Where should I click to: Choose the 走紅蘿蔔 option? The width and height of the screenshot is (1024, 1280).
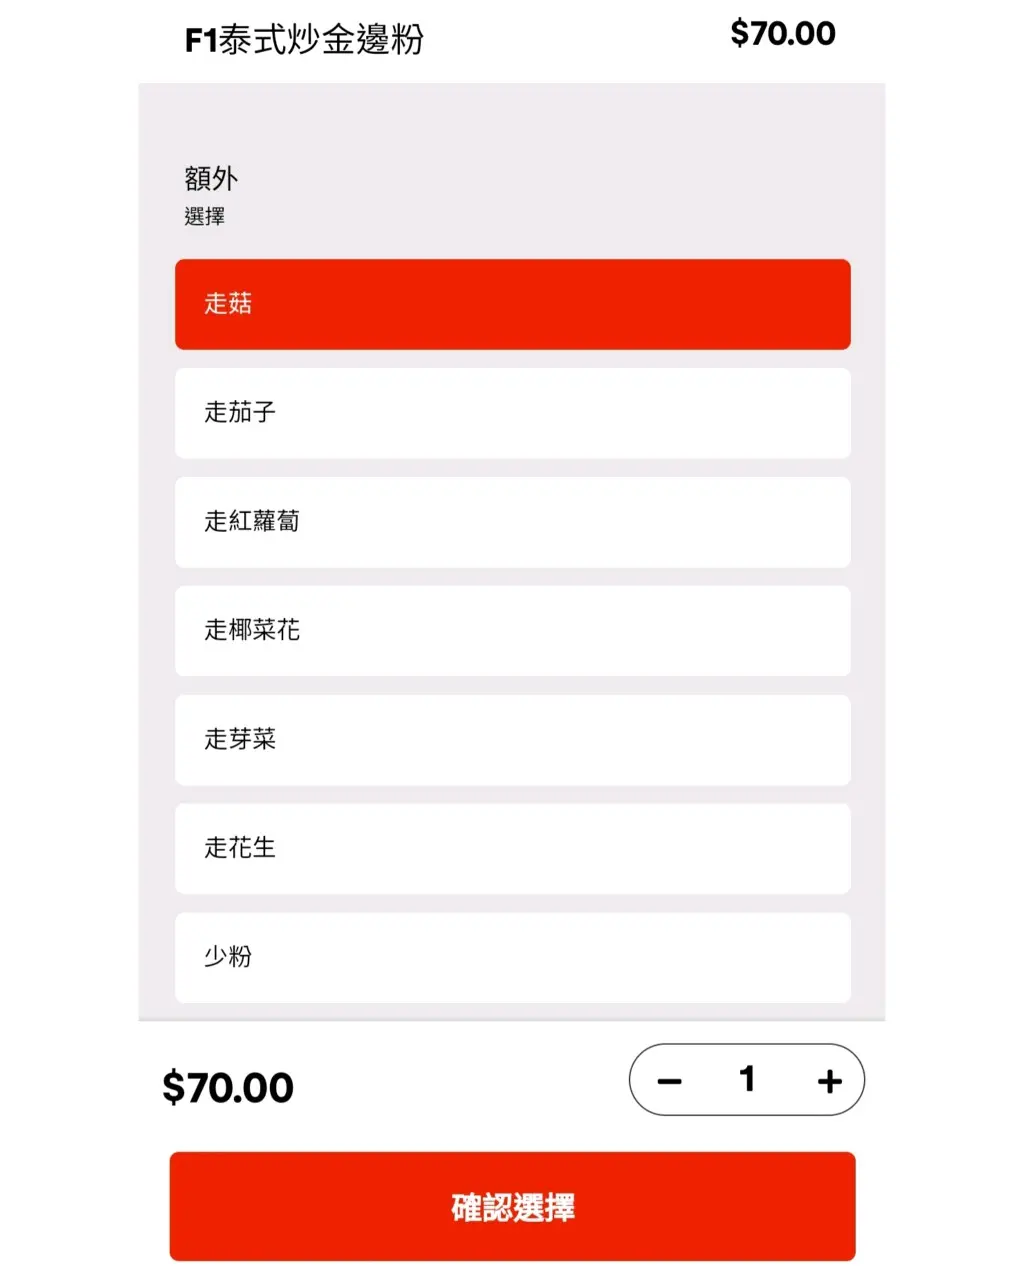point(512,522)
